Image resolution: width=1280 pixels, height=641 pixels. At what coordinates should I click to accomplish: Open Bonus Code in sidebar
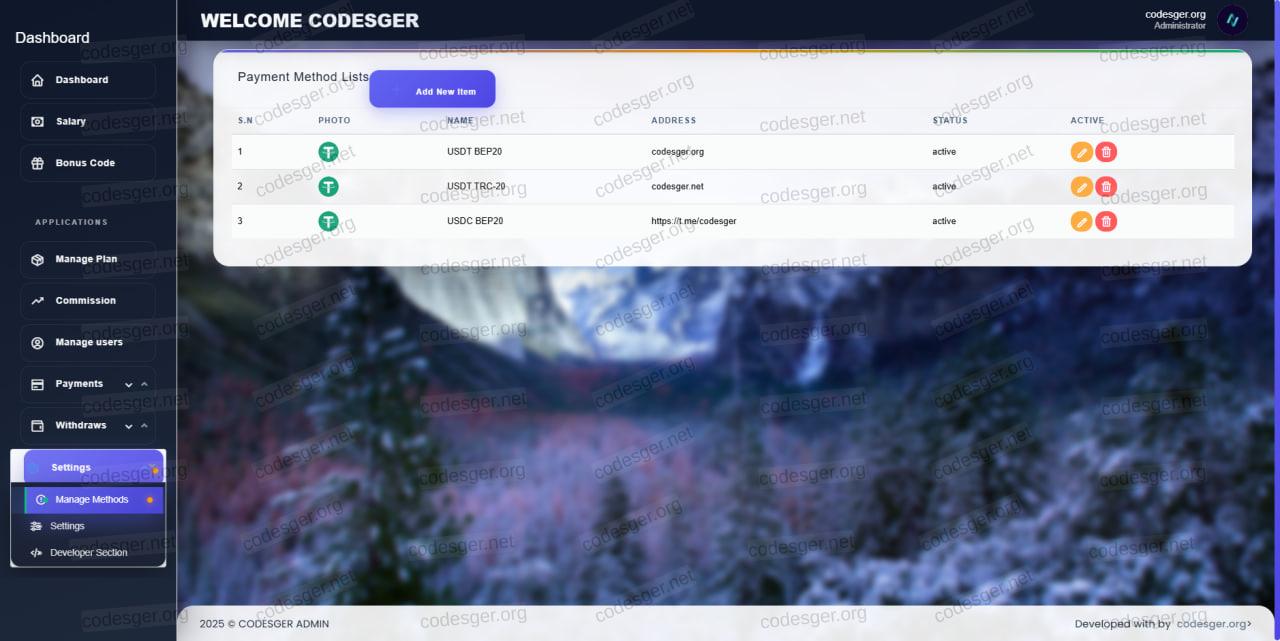[x=88, y=163]
